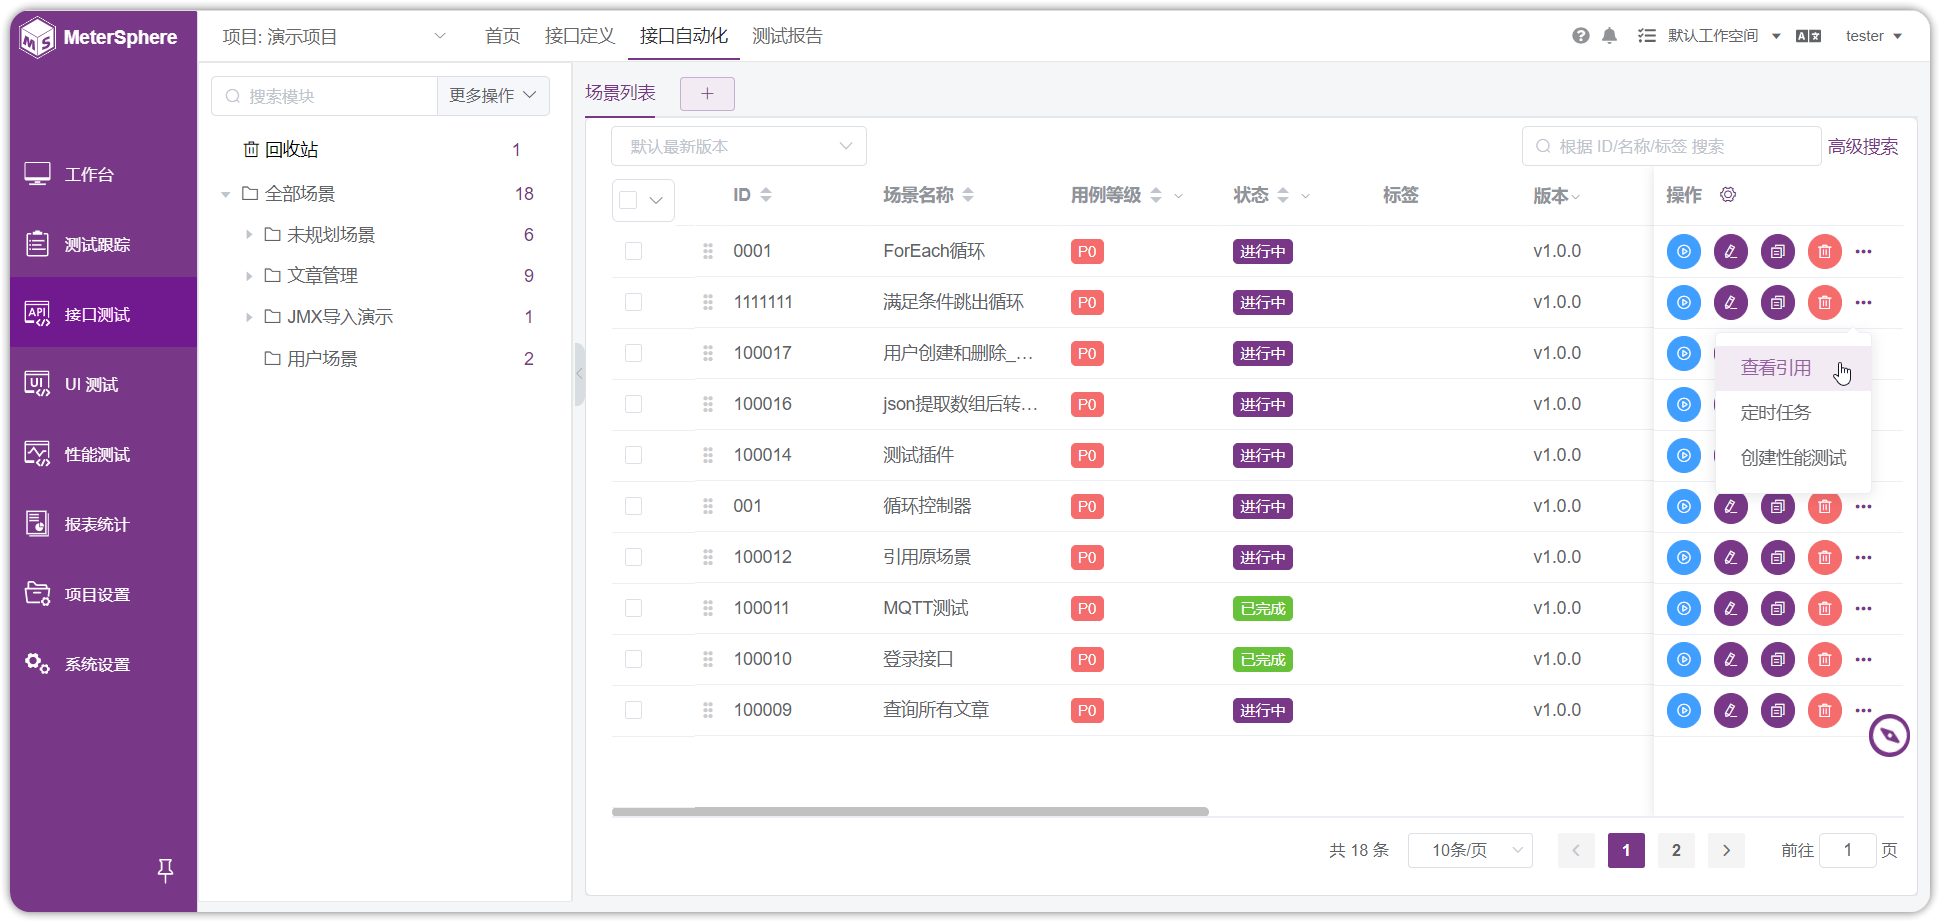1940x922 pixels.
Task: Switch language with the translate icon
Action: (x=1808, y=36)
